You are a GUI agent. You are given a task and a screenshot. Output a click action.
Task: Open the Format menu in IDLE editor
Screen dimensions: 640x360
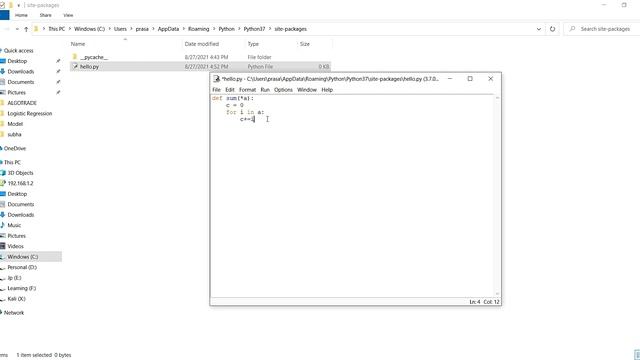click(247, 90)
